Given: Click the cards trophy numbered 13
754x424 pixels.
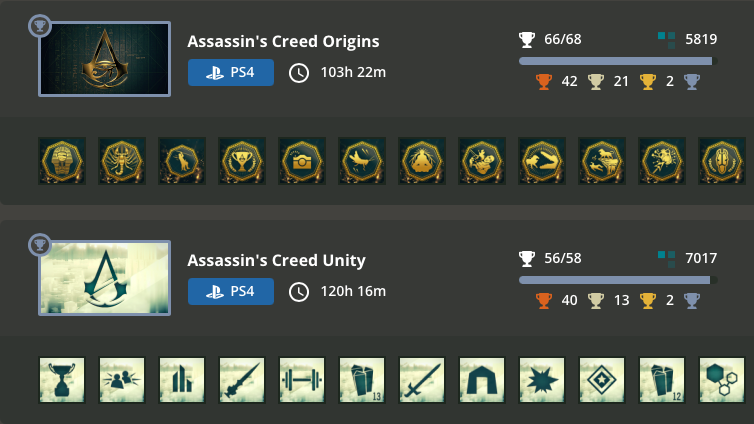Looking at the screenshot, I should click(362, 381).
